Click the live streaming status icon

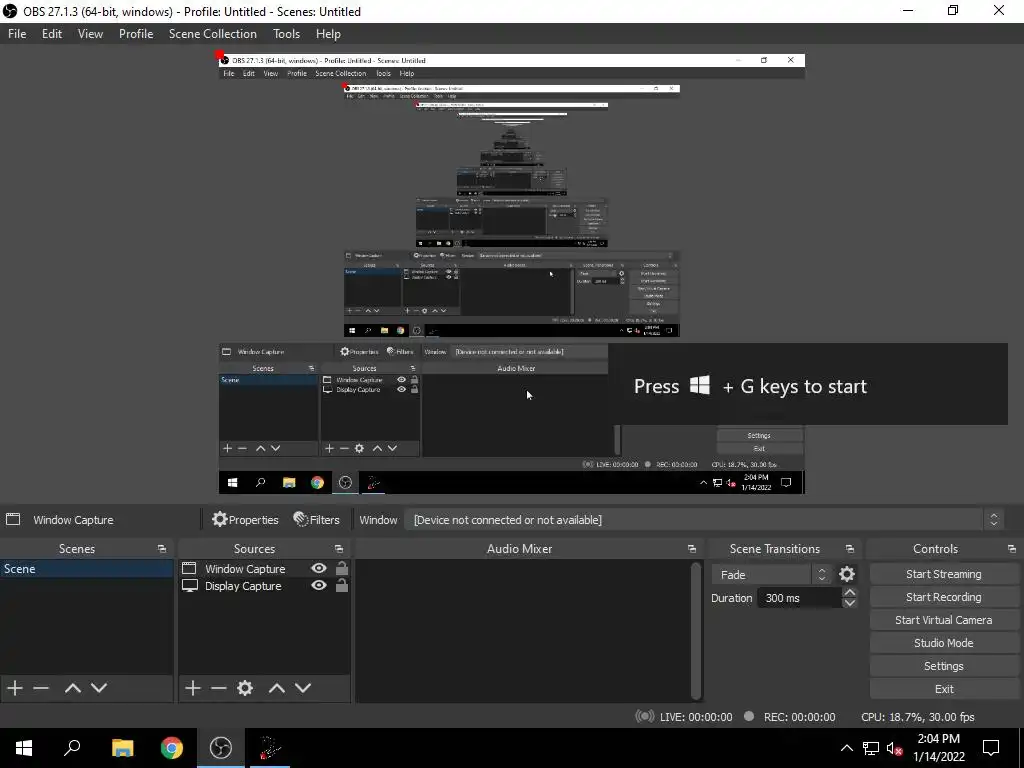tap(645, 716)
